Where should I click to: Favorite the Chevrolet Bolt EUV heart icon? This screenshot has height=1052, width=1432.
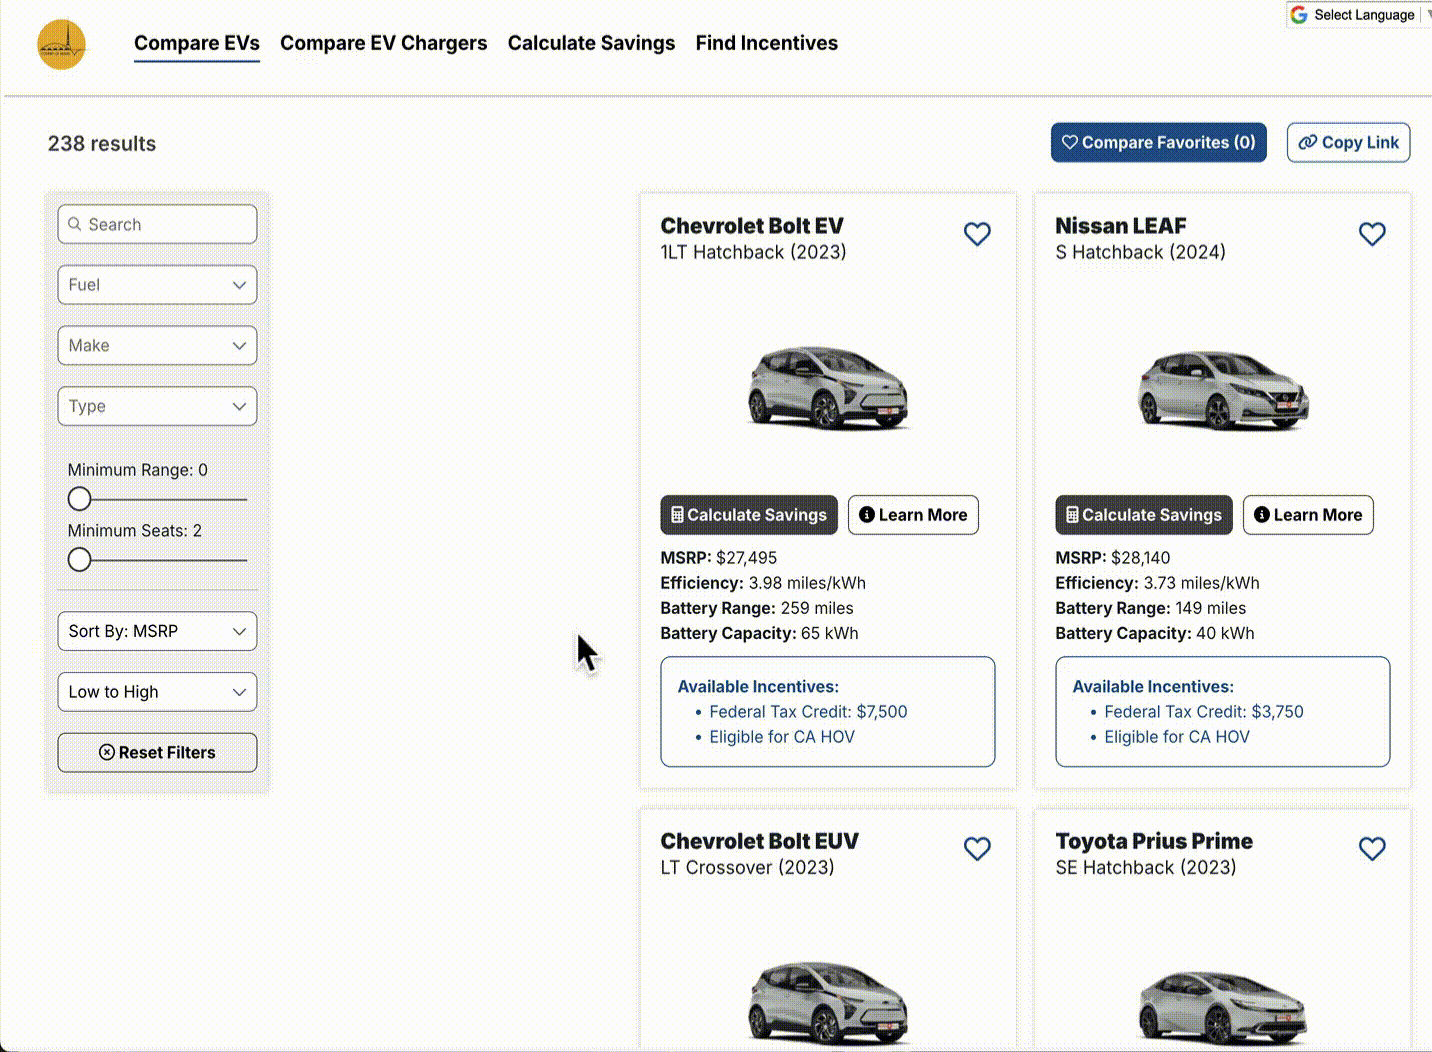click(977, 849)
